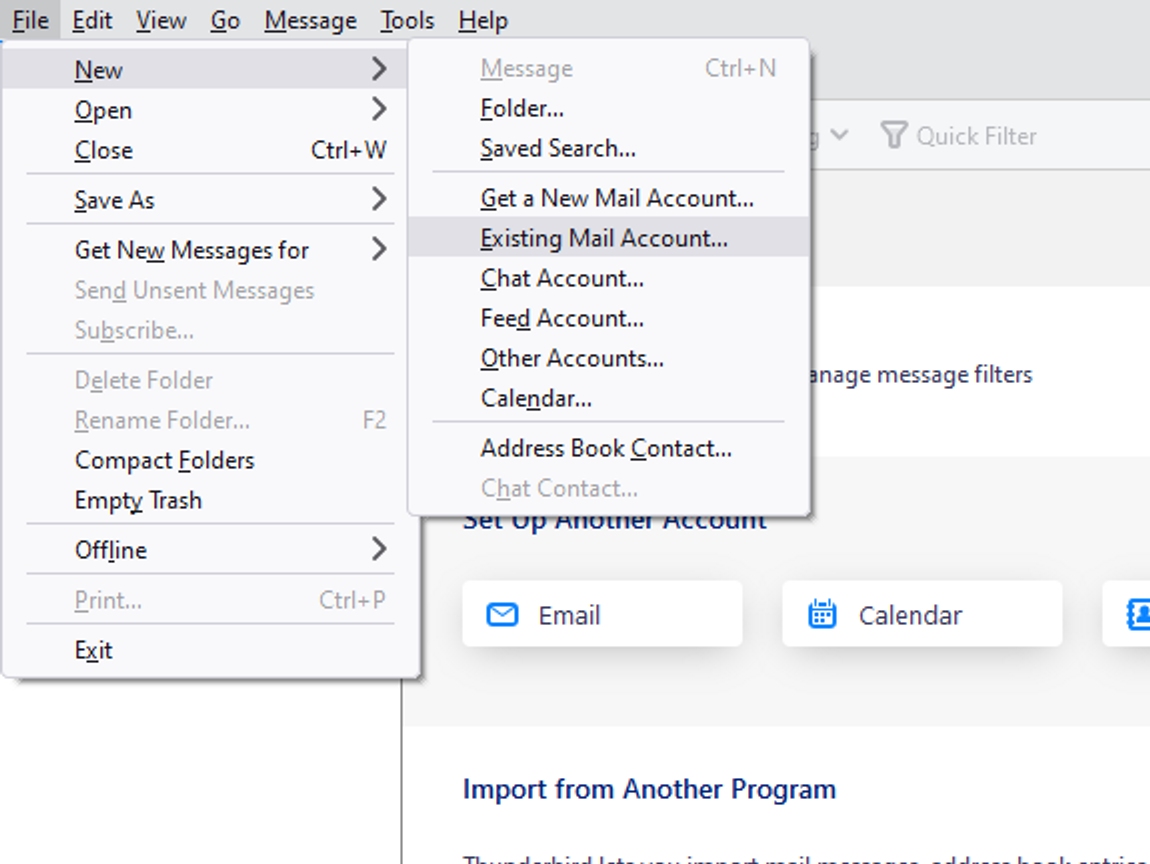Open the Help menu
The width and height of the screenshot is (1150, 864).
point(483,20)
